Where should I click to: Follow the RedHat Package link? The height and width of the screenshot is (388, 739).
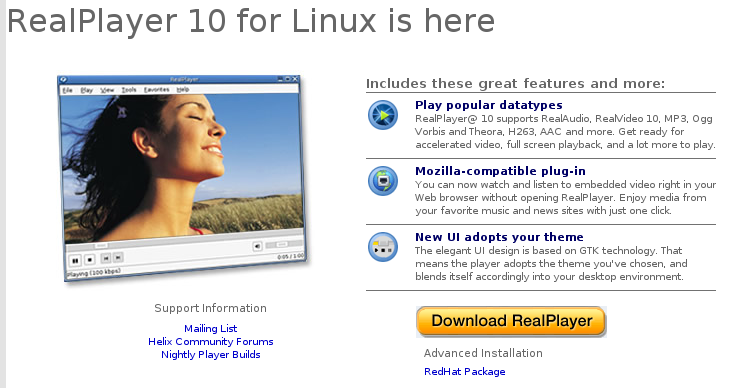click(465, 371)
